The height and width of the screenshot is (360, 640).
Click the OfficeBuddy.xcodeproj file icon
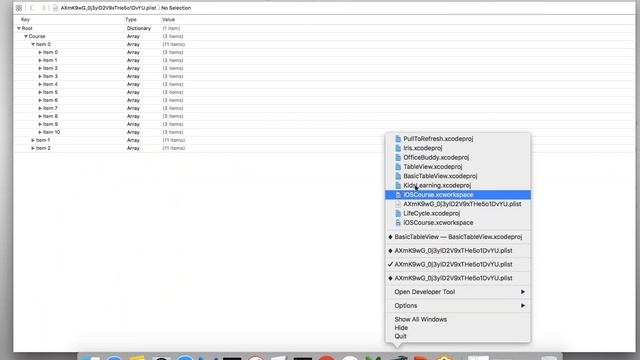(x=398, y=158)
